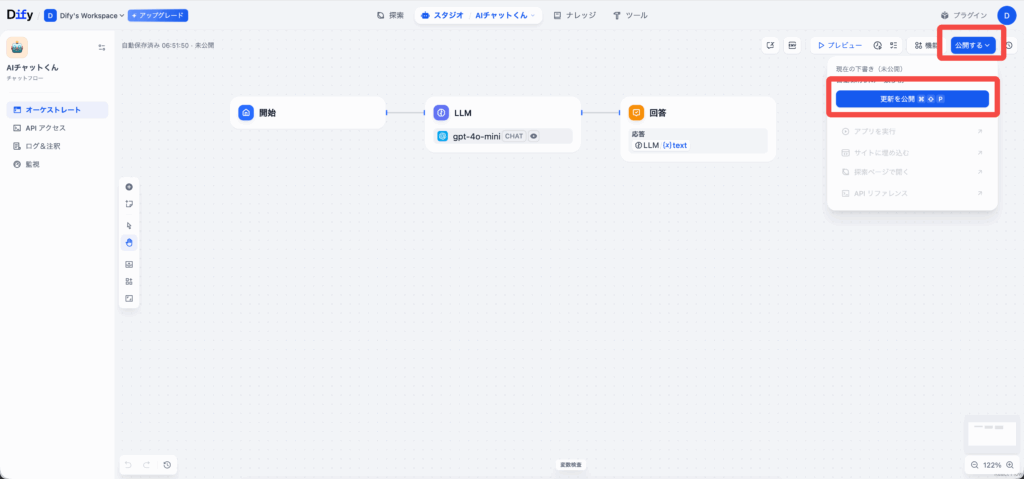Switch to pointer mode tool

129,226
